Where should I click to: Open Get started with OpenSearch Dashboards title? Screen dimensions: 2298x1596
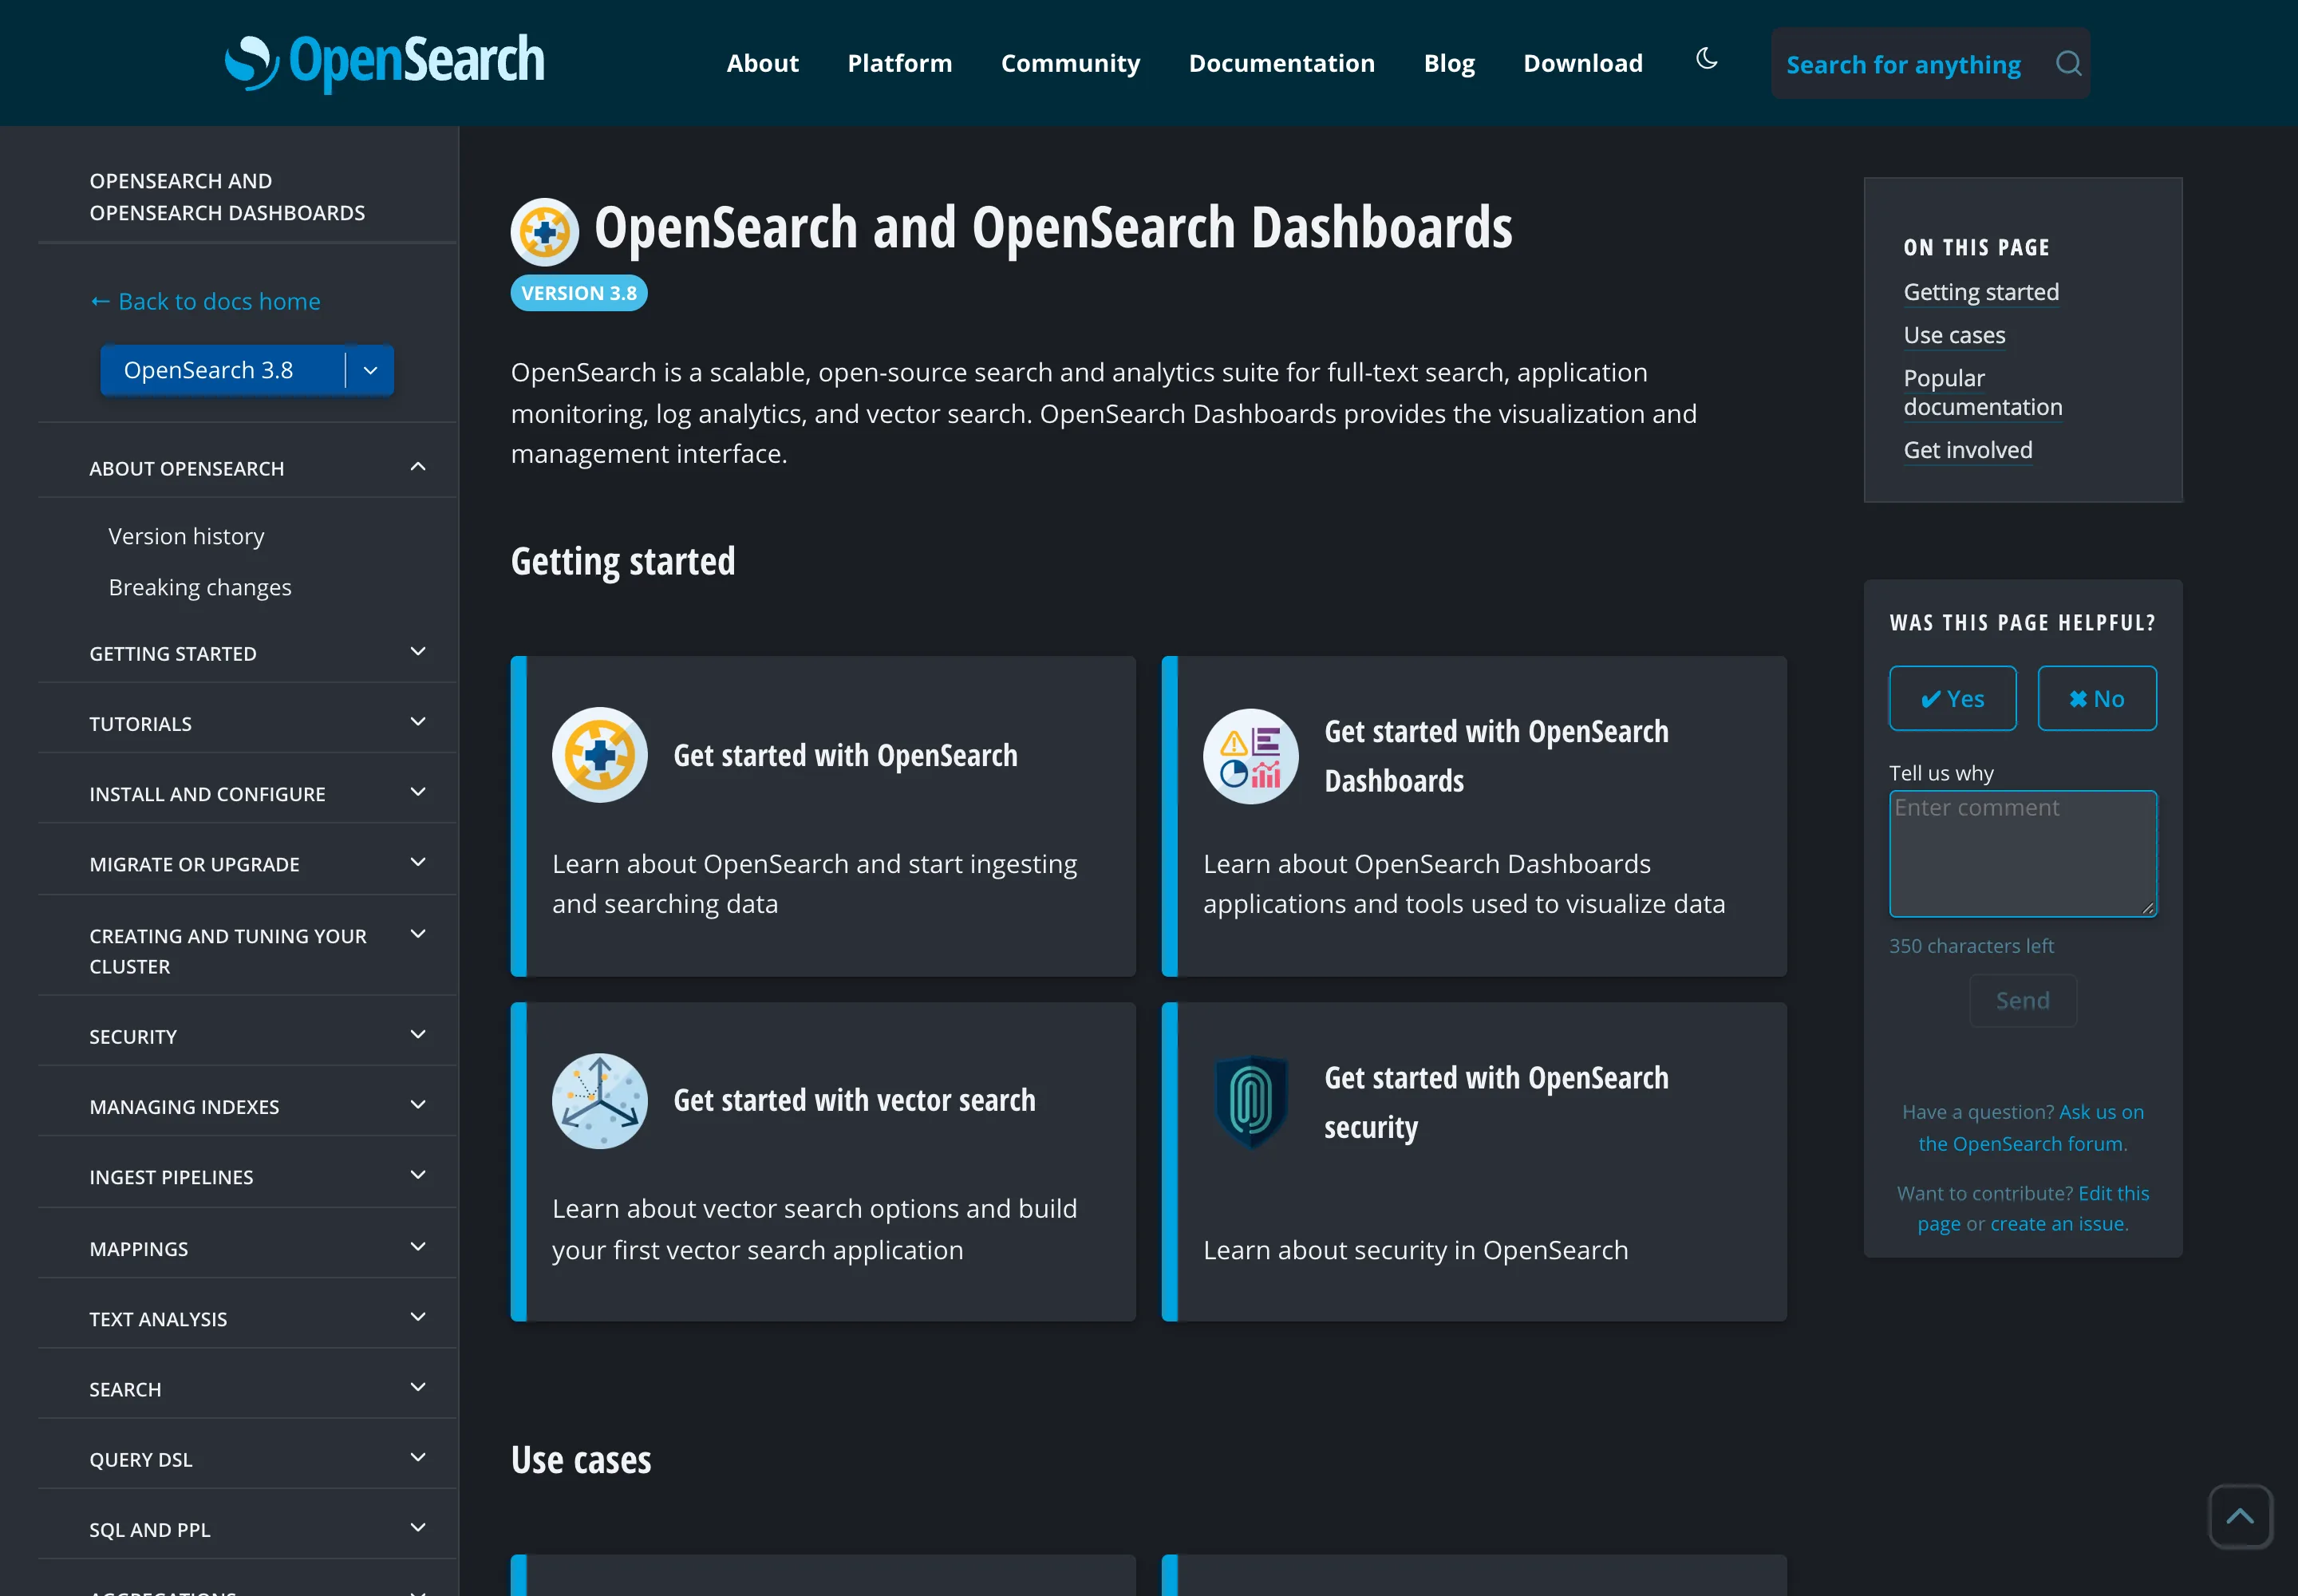click(x=1496, y=756)
